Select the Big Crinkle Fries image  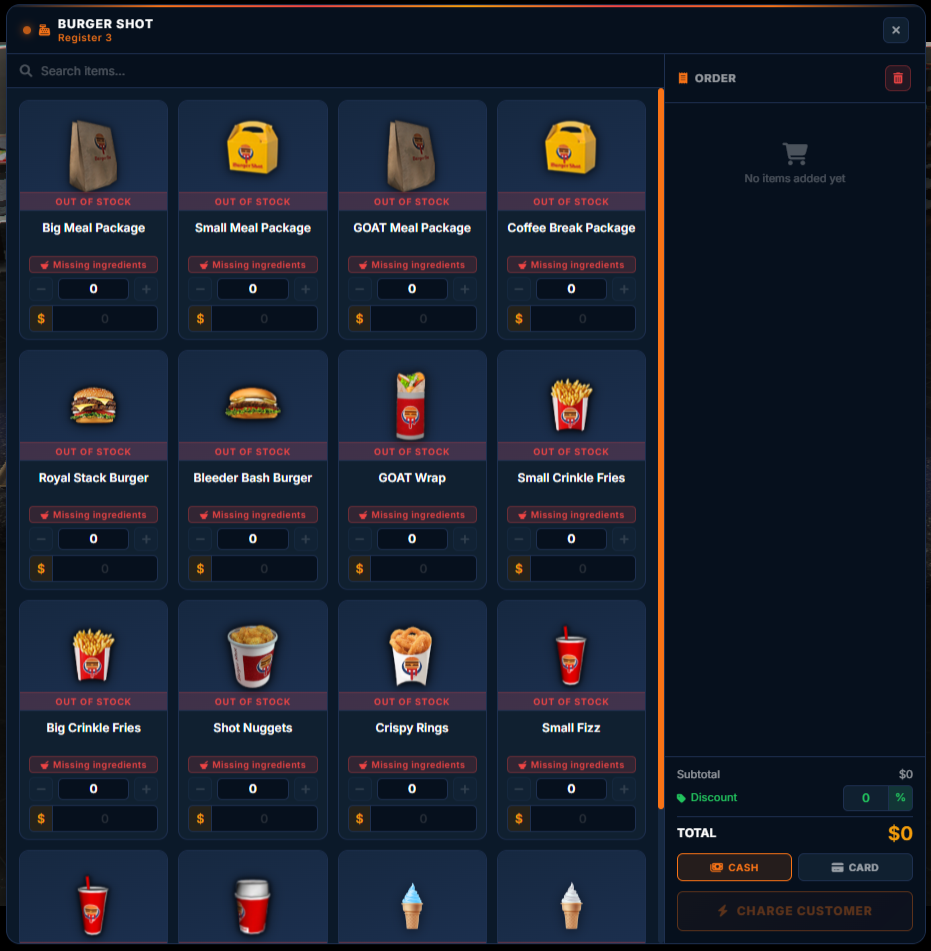(x=93, y=654)
